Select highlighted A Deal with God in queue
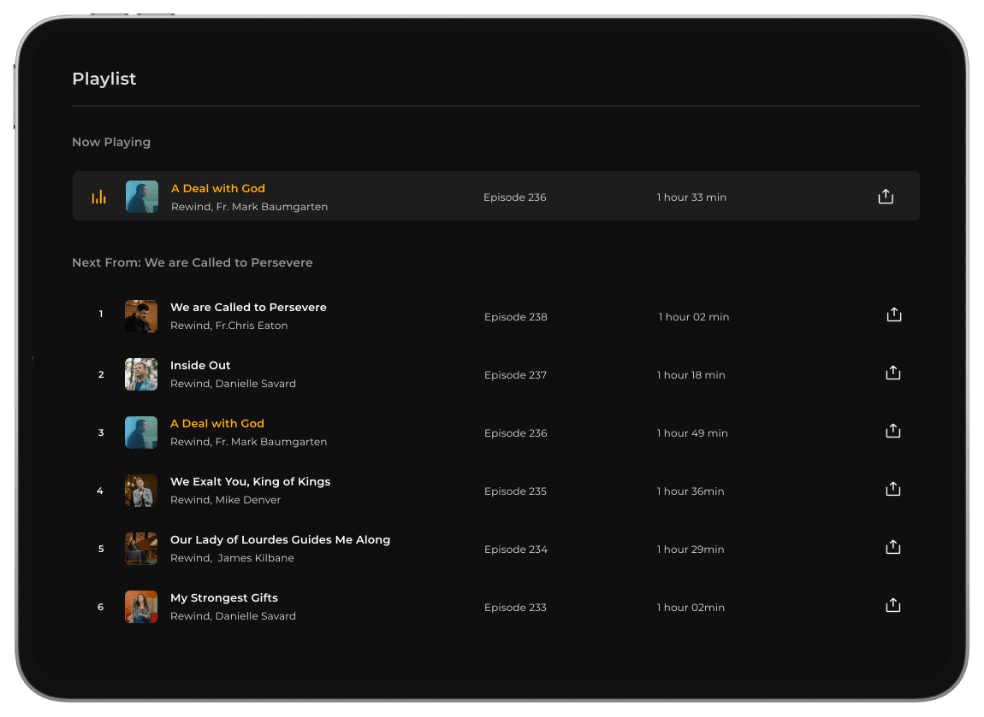 [x=217, y=424]
